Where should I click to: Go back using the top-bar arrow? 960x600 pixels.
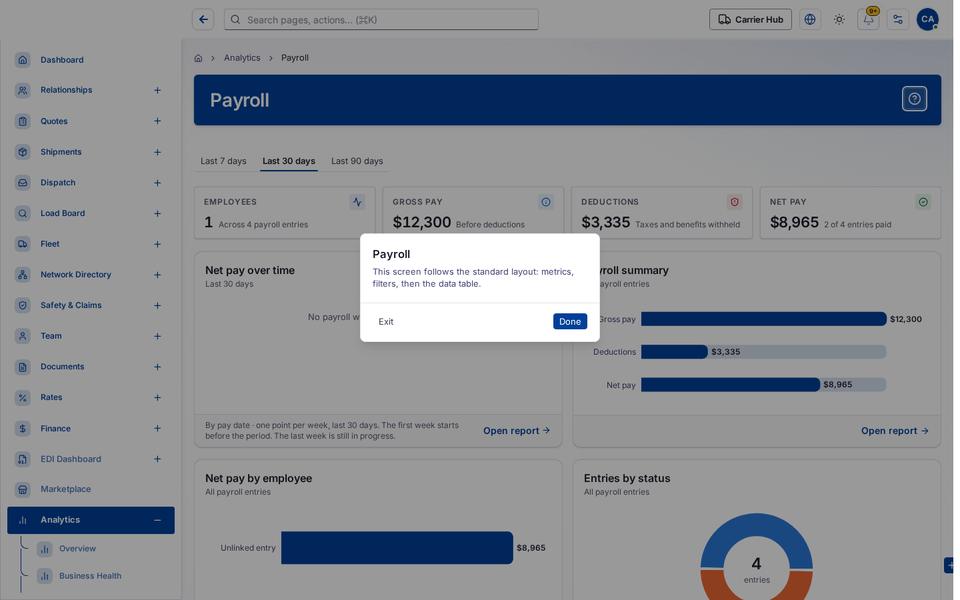[203, 20]
